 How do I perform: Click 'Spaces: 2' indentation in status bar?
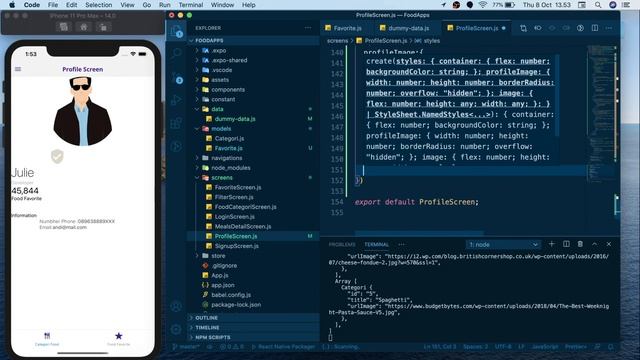point(475,347)
